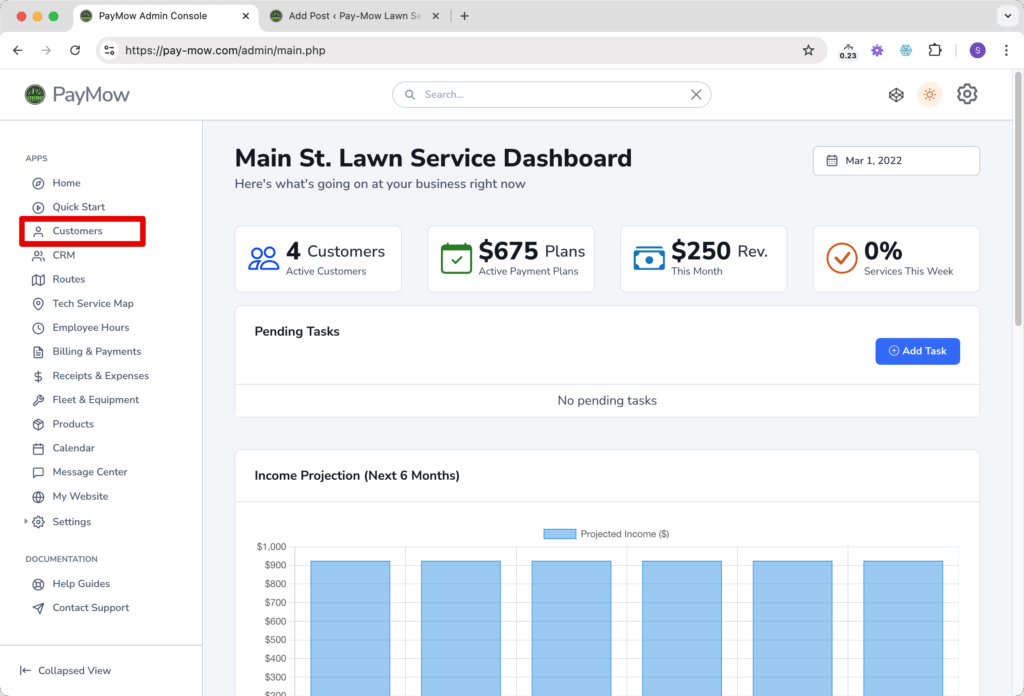Click the My Website globe icon

tap(39, 497)
